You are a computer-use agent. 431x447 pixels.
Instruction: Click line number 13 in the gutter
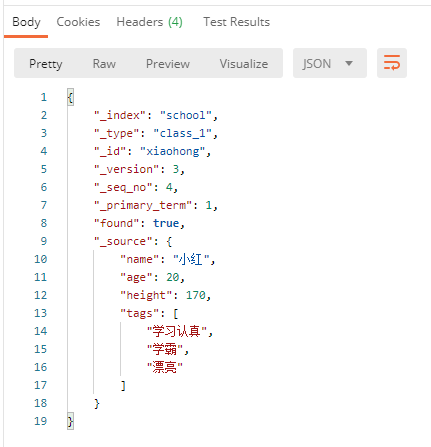point(41,313)
